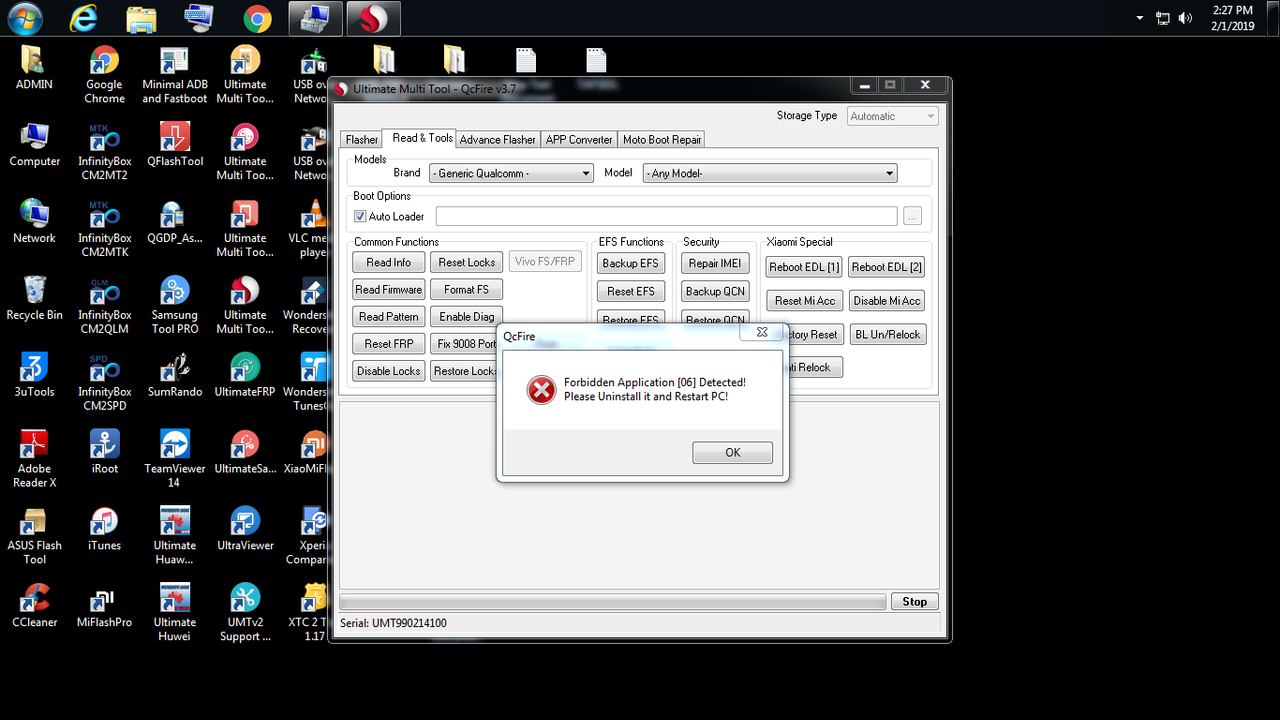The height and width of the screenshot is (720, 1280).
Task: Launch QFlashTool from the desktop
Action: 175,145
